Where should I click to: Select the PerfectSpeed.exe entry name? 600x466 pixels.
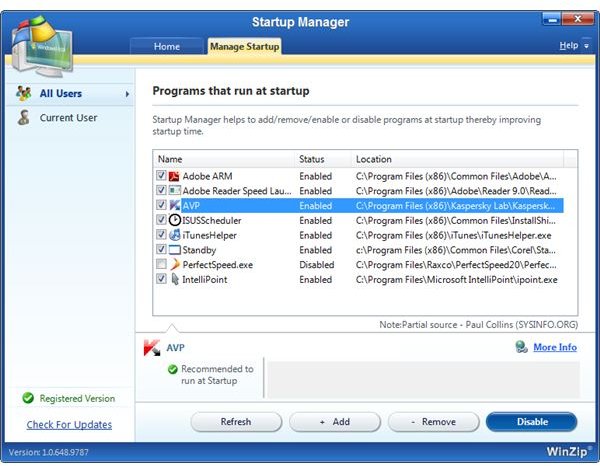click(218, 265)
